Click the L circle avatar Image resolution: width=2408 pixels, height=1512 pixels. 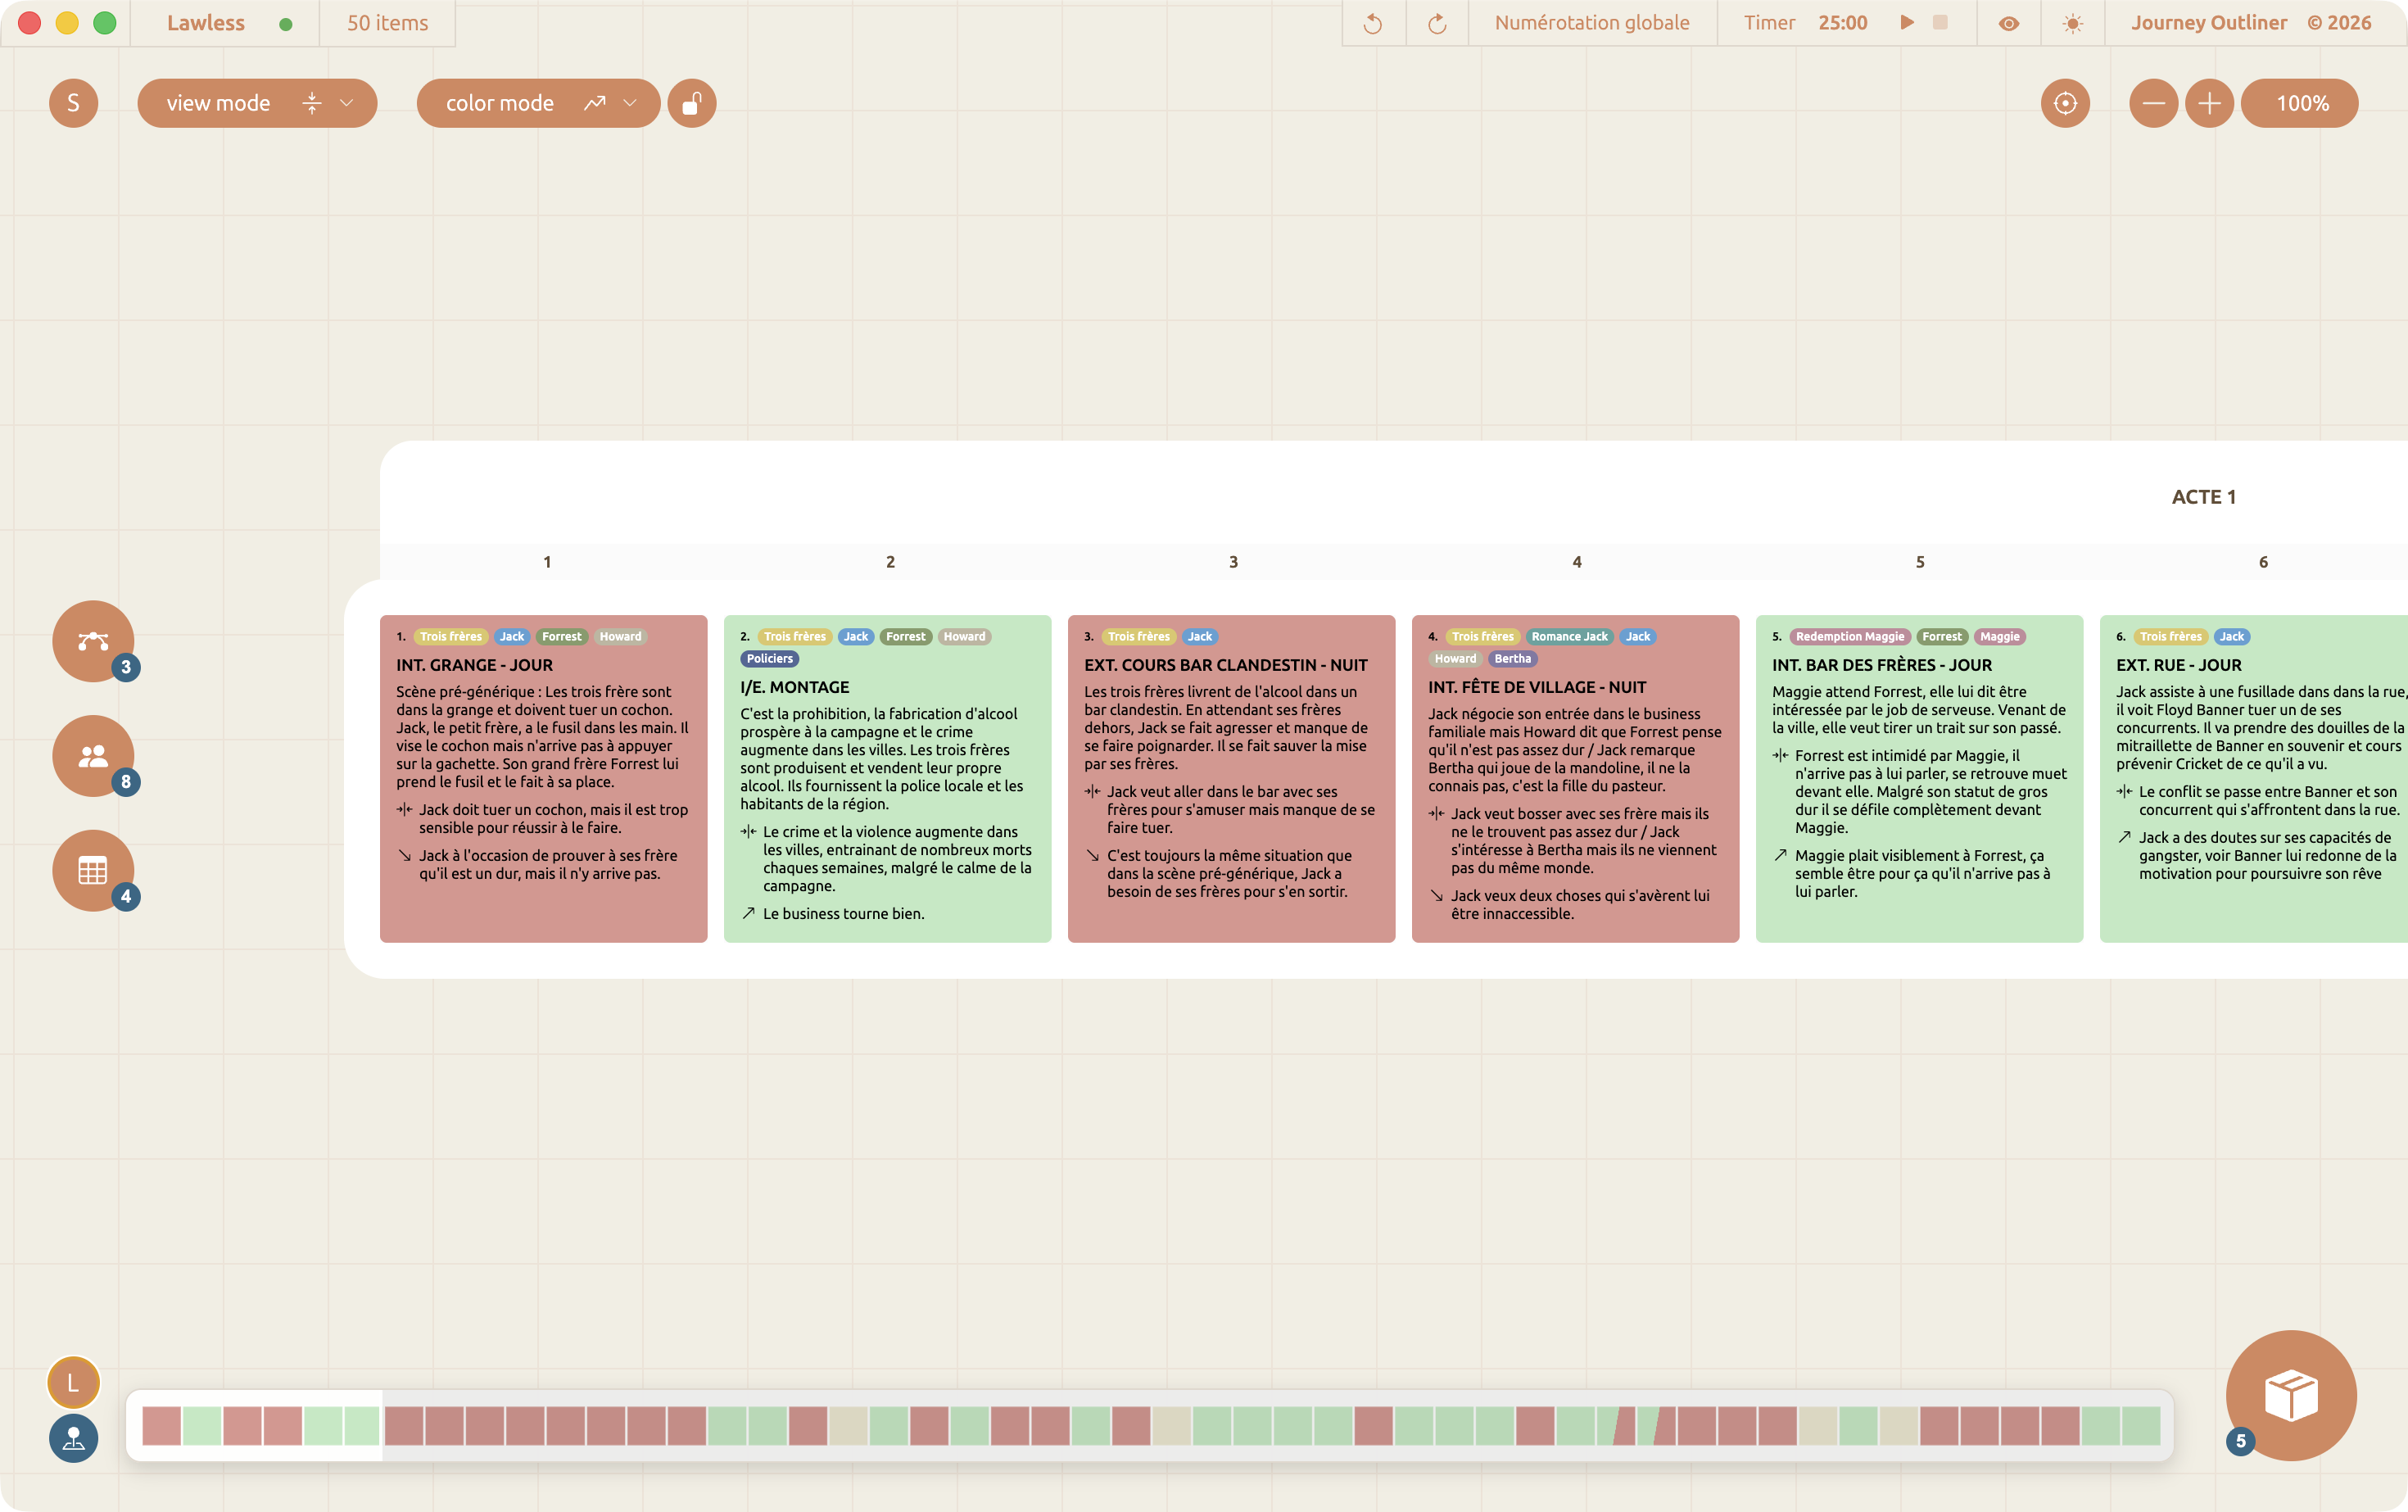tap(73, 1382)
